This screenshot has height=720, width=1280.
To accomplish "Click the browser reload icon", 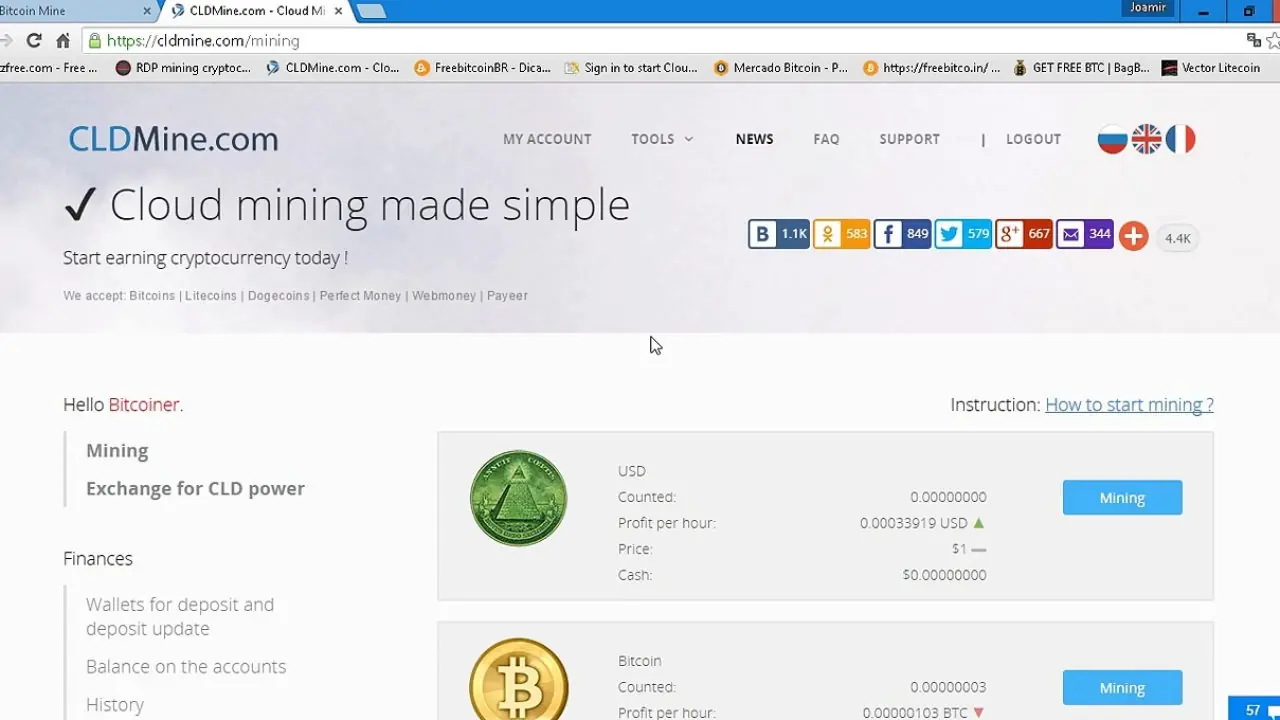I will pyautogui.click(x=34, y=41).
